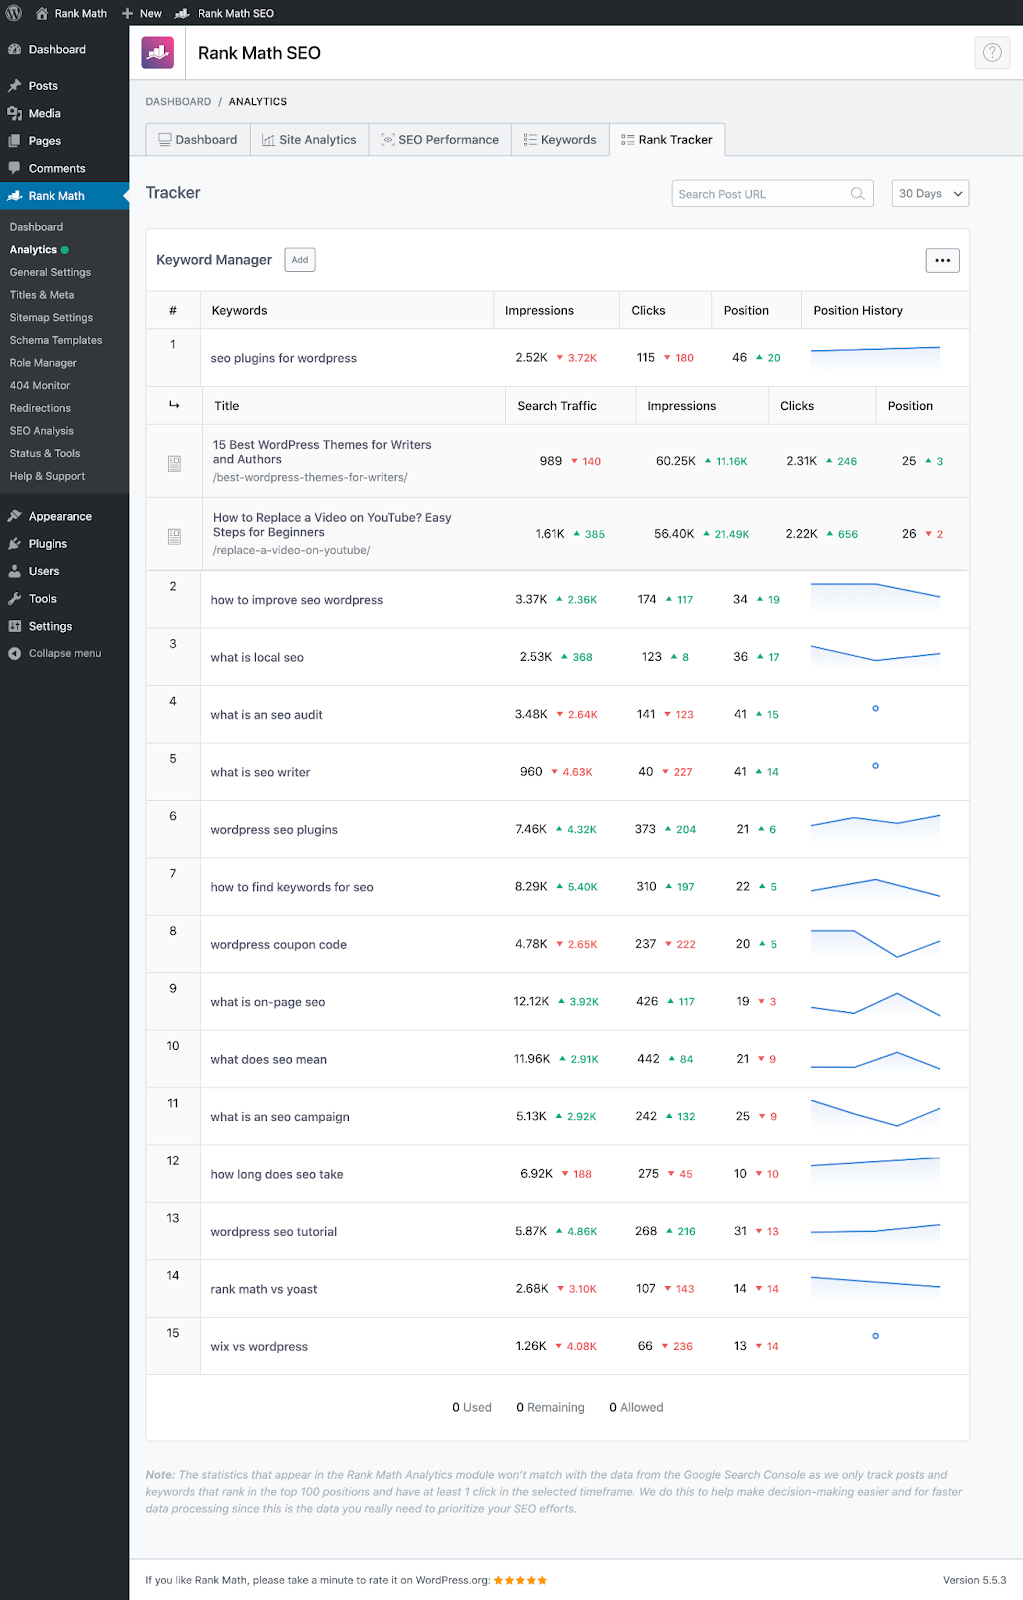This screenshot has height=1600, width=1023.
Task: Click position history chart for wordpress coupon code
Action: click(875, 944)
